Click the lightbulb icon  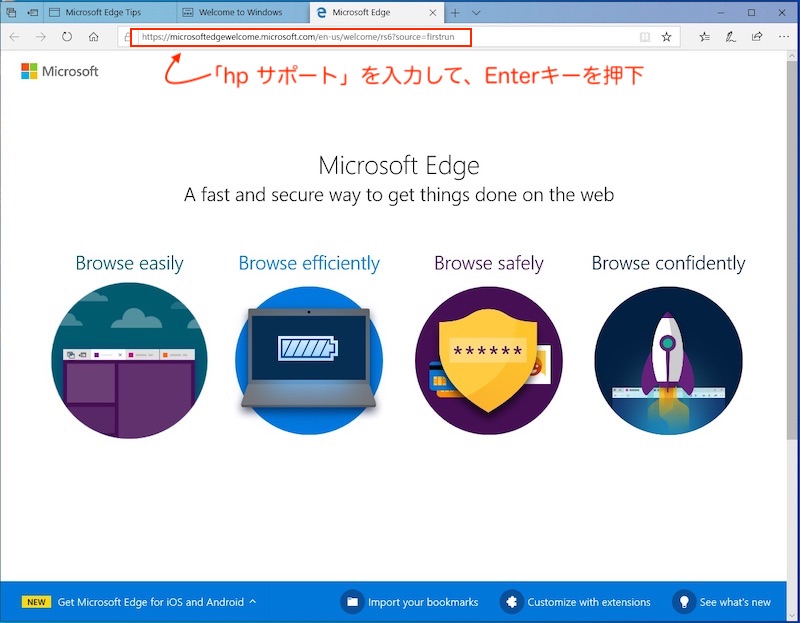point(684,602)
